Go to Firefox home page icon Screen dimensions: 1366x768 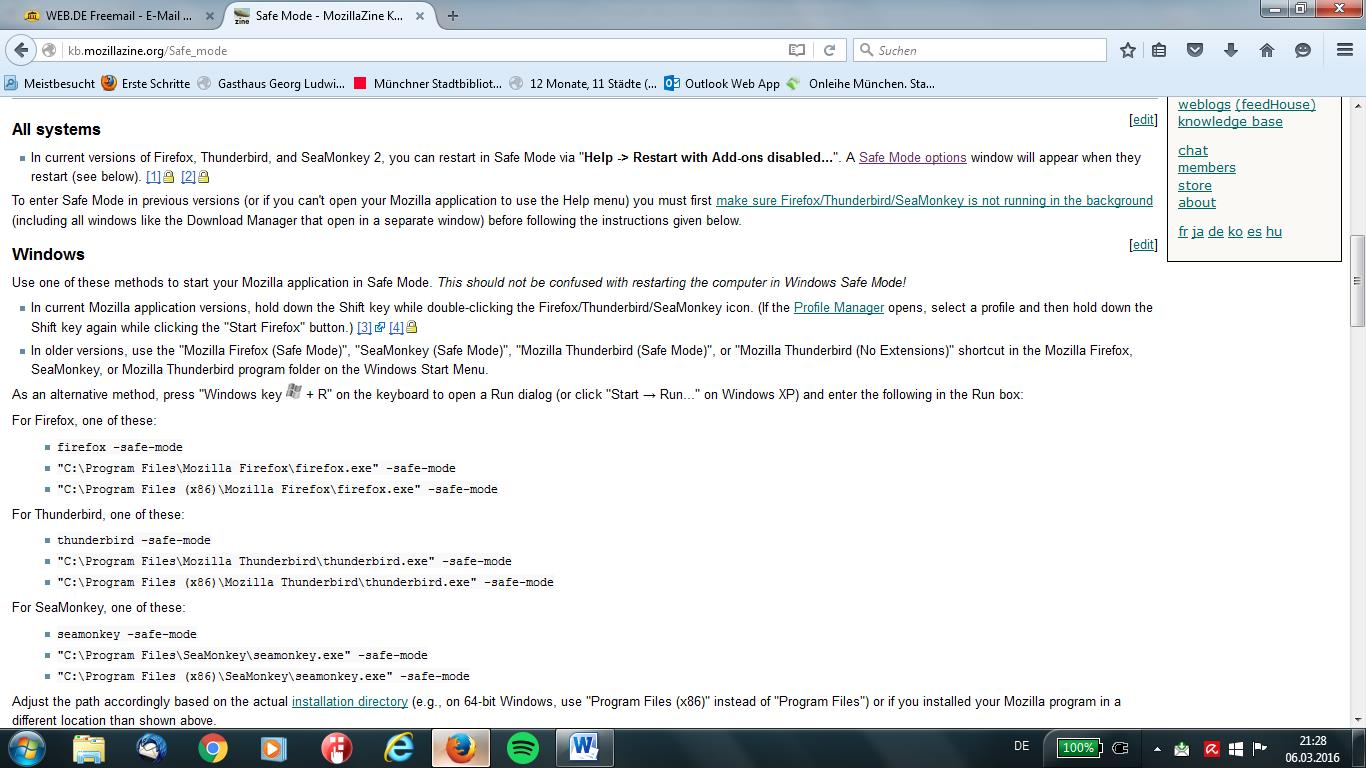1267,50
